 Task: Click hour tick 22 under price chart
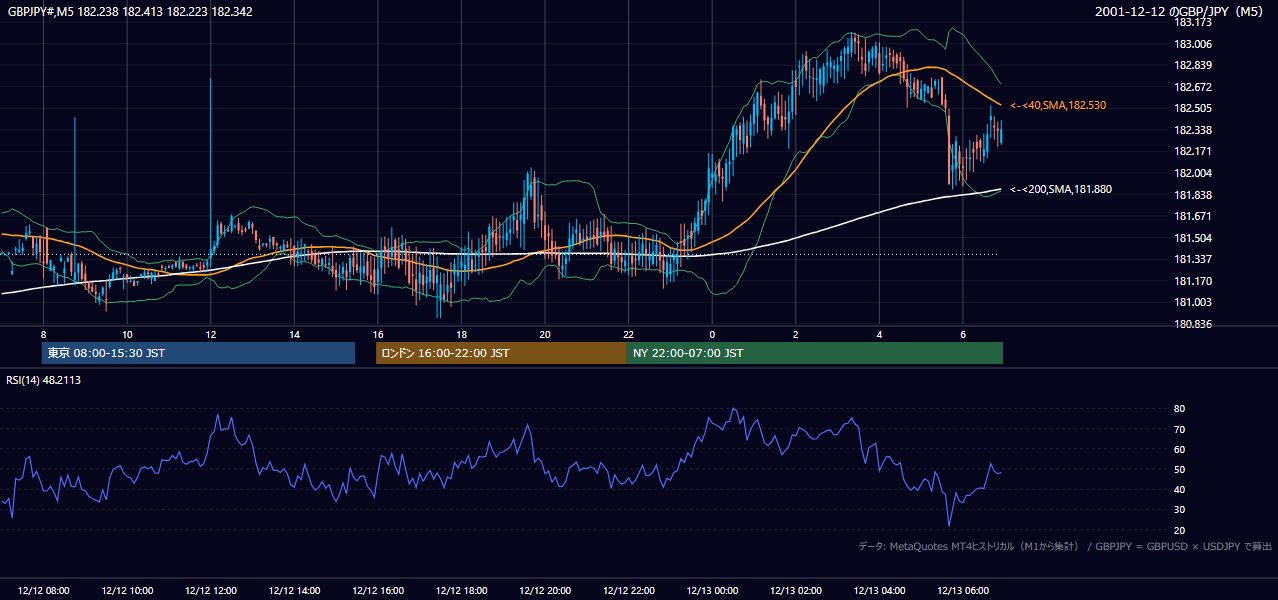(629, 334)
